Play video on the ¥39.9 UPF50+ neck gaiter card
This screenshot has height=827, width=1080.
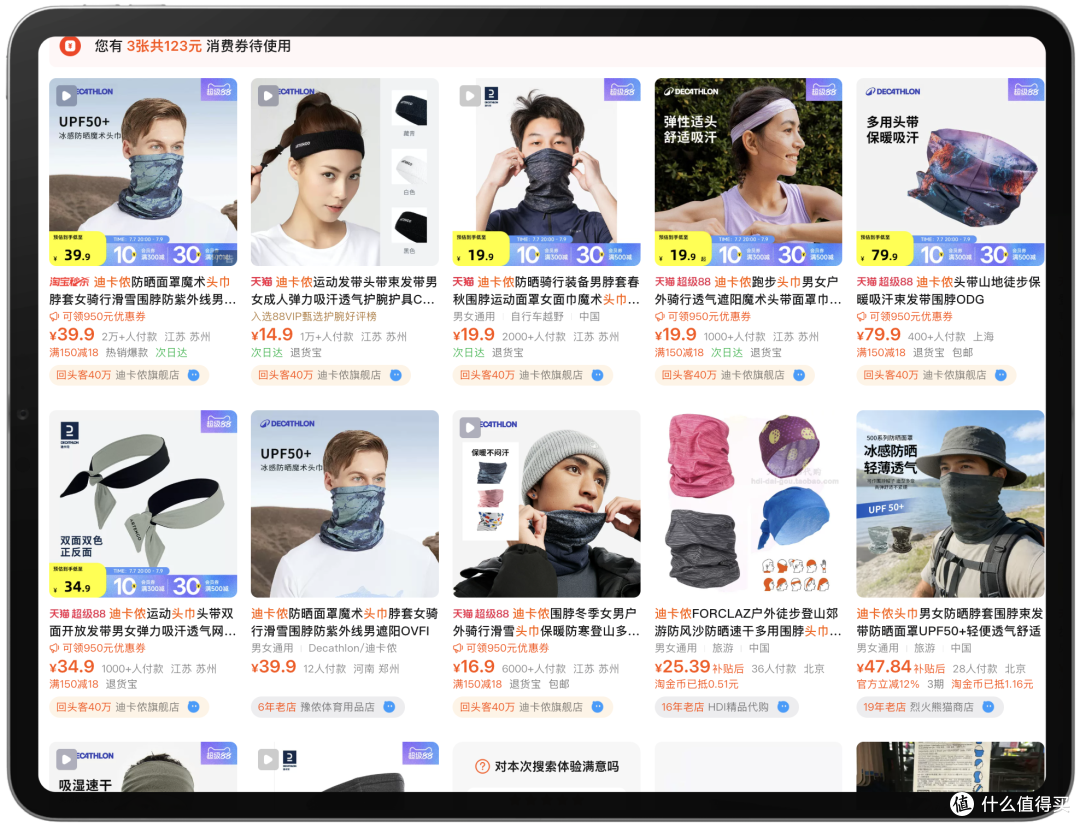pos(66,95)
